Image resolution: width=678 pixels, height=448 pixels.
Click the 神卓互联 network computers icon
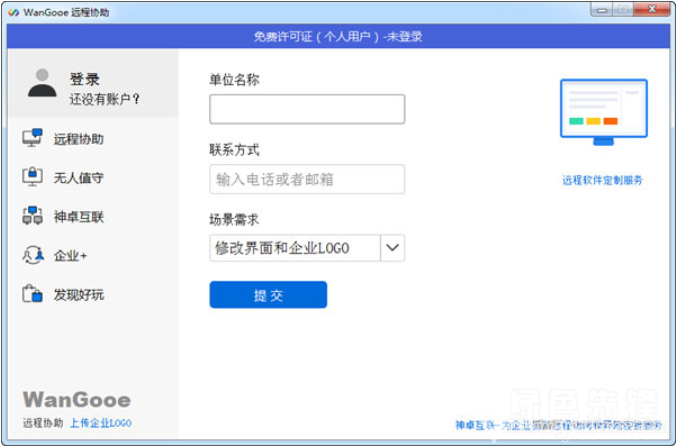pos(32,216)
